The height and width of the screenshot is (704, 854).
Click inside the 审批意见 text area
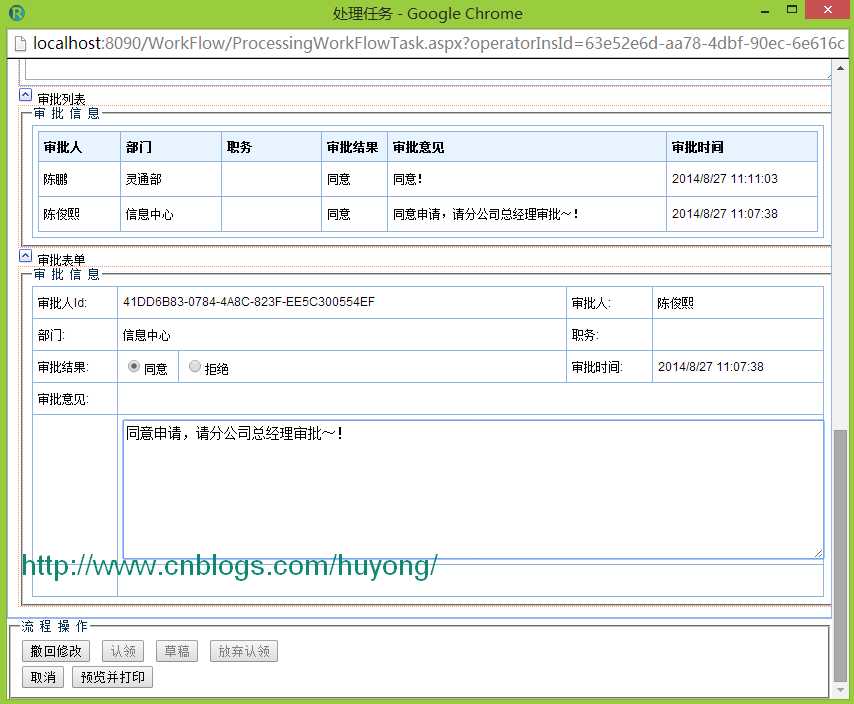[473, 489]
